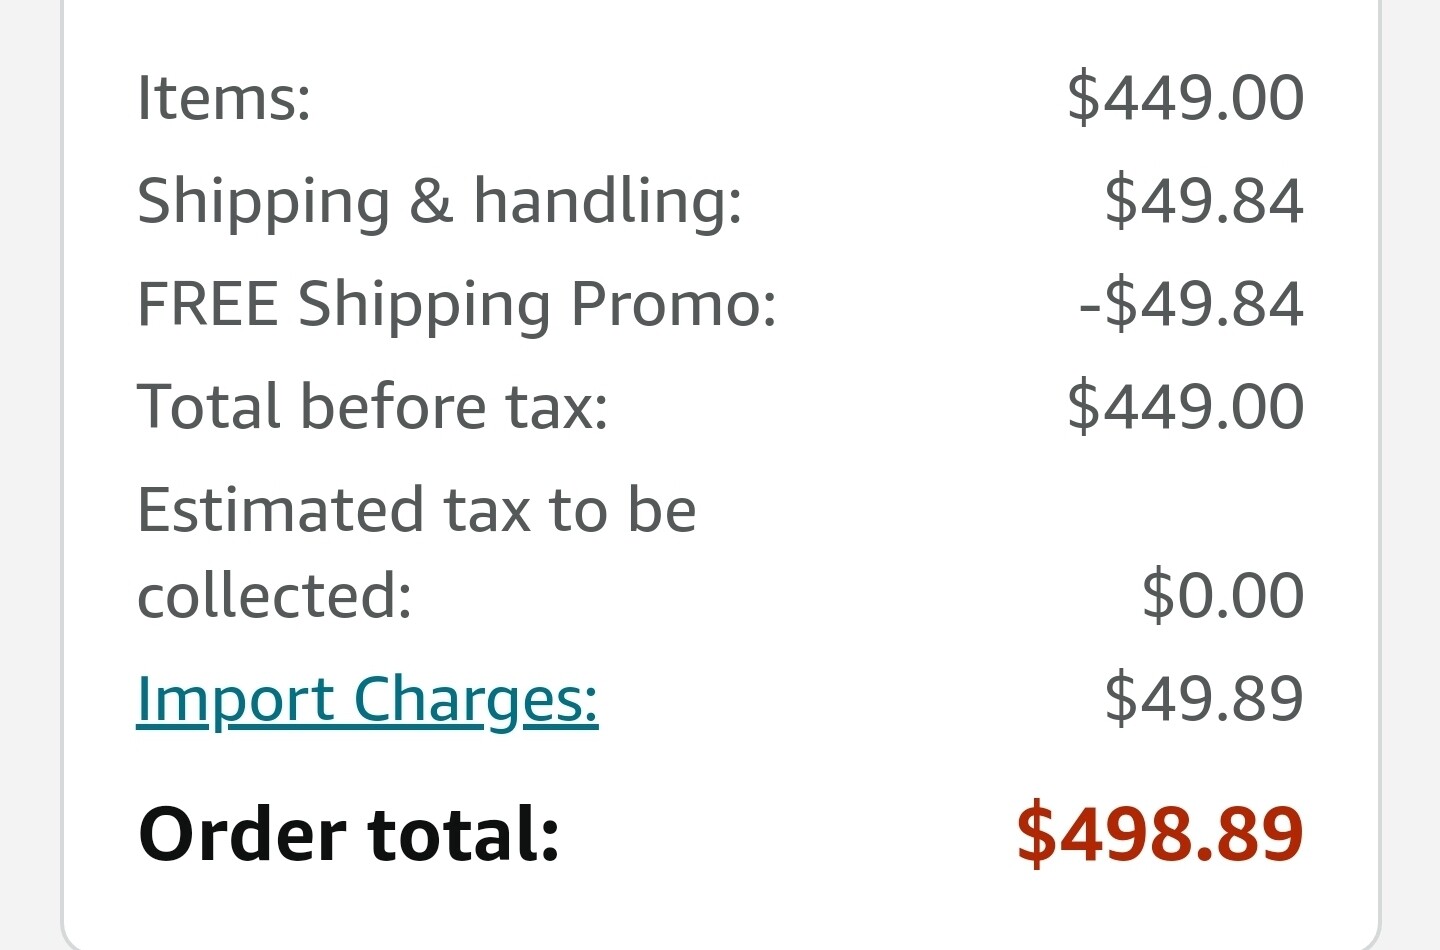Click the Shipping & handling label

pyautogui.click(x=439, y=201)
